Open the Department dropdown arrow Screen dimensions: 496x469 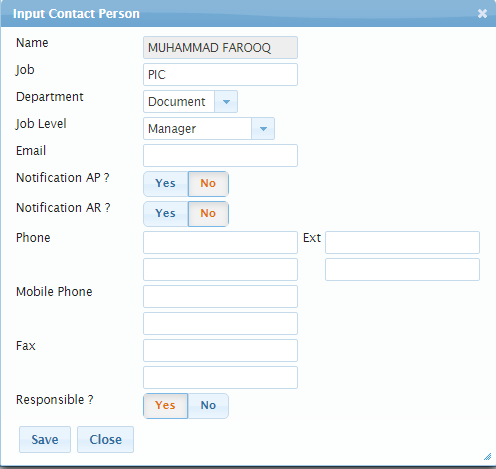click(x=226, y=102)
